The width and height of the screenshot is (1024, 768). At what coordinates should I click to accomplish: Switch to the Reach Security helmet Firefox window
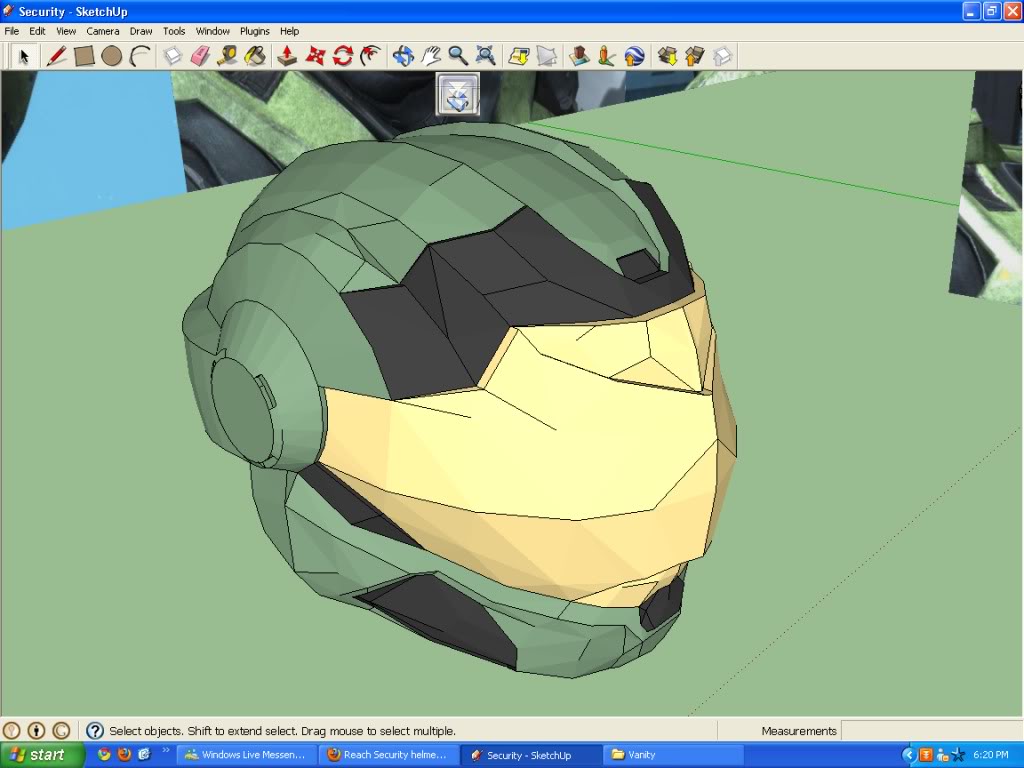tap(389, 755)
